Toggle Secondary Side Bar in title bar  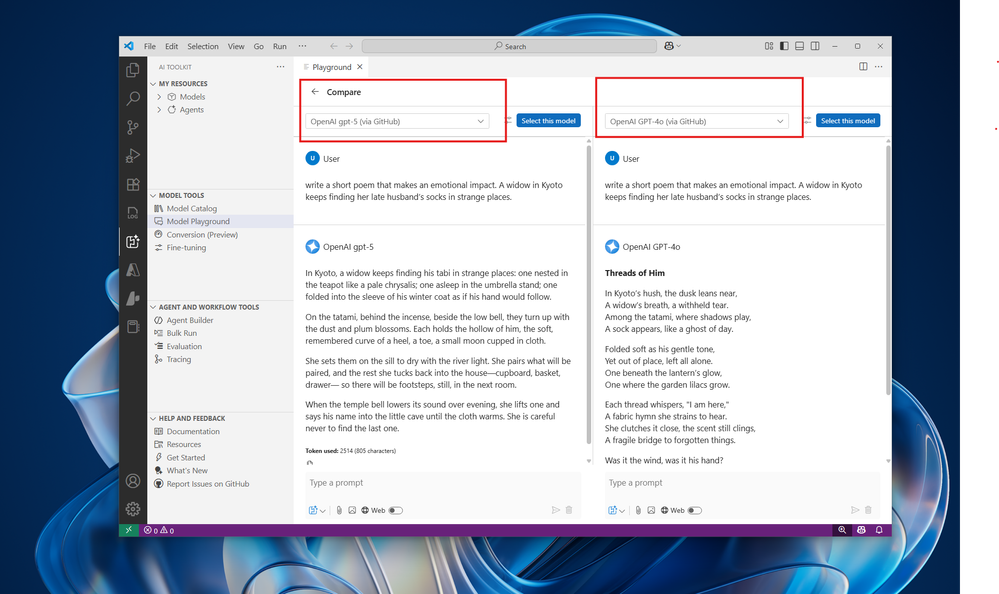tap(815, 46)
